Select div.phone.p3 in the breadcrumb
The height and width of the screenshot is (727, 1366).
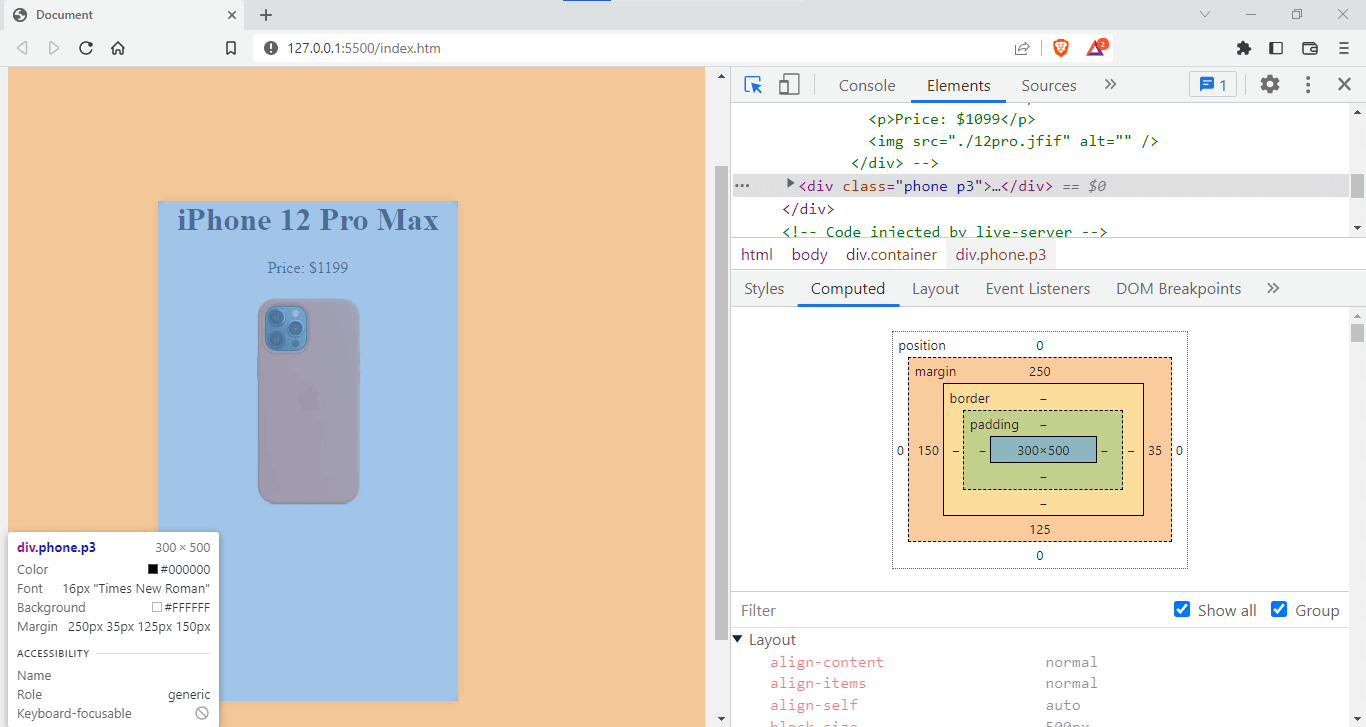click(1001, 254)
